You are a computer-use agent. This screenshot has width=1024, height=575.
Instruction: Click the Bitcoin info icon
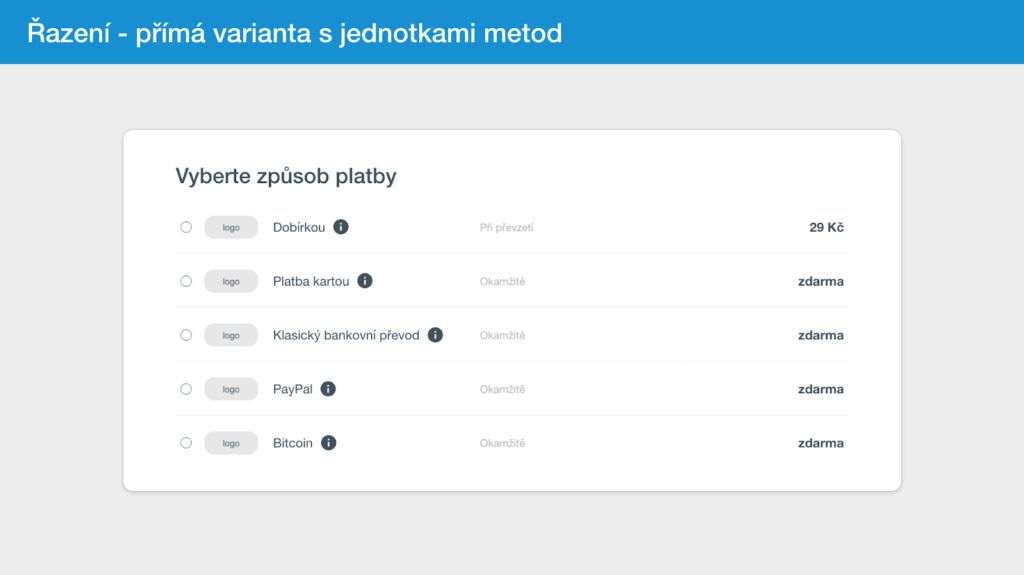[328, 443]
